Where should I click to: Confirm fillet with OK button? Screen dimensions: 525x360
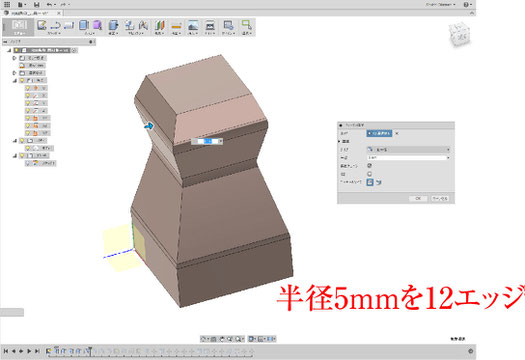418,198
